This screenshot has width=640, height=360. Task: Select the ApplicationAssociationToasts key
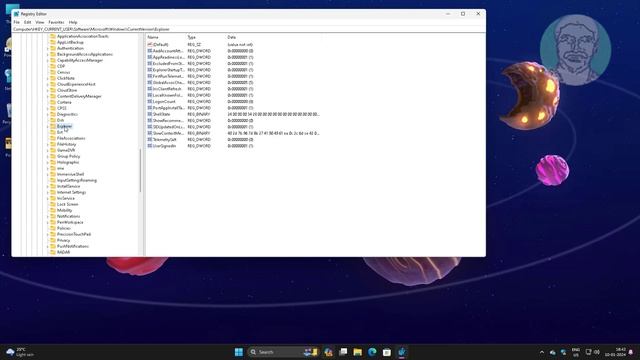coord(83,36)
